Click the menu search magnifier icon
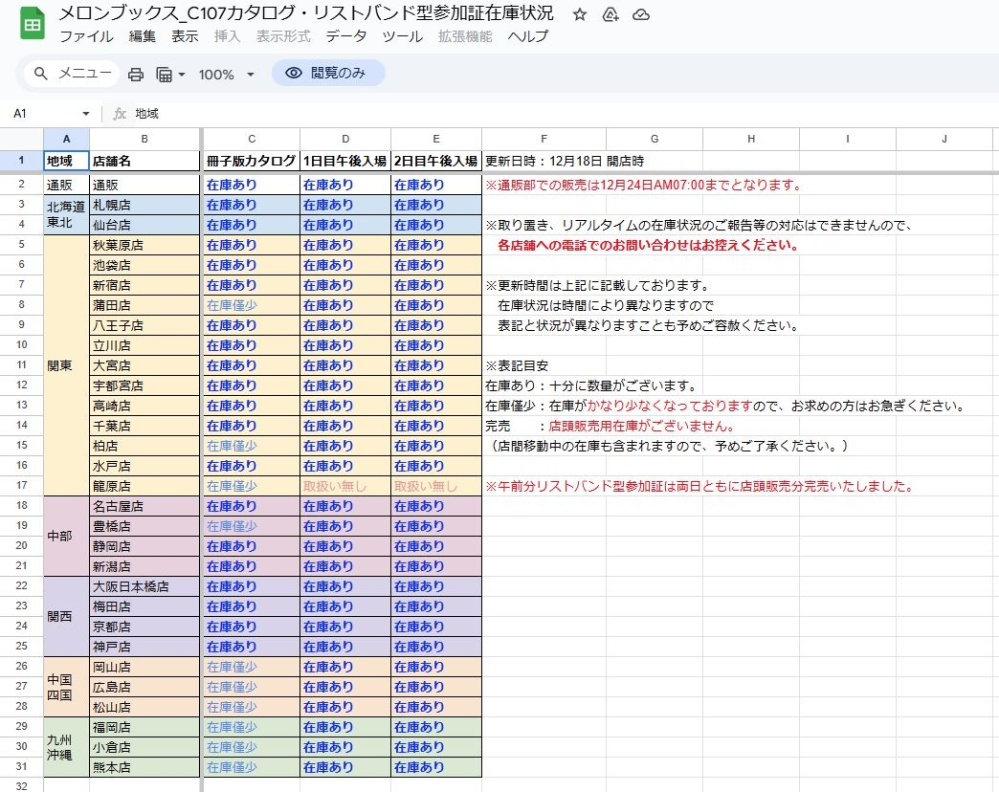Image resolution: width=999 pixels, height=792 pixels. [41, 73]
